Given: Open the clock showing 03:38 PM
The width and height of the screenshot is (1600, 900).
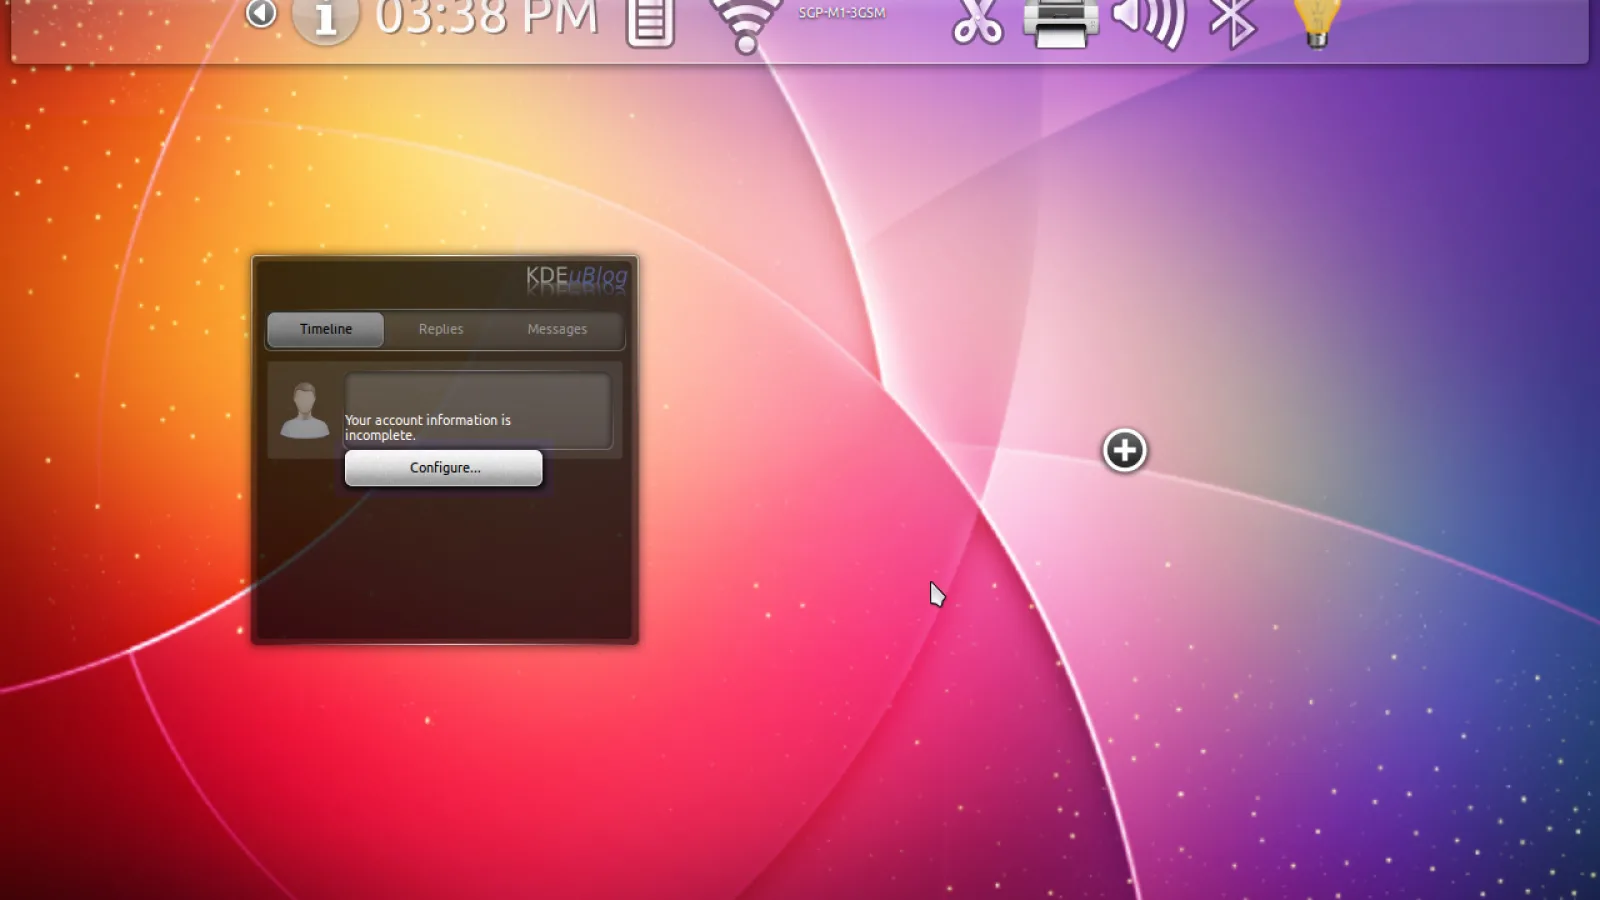Looking at the screenshot, I should 487,18.
